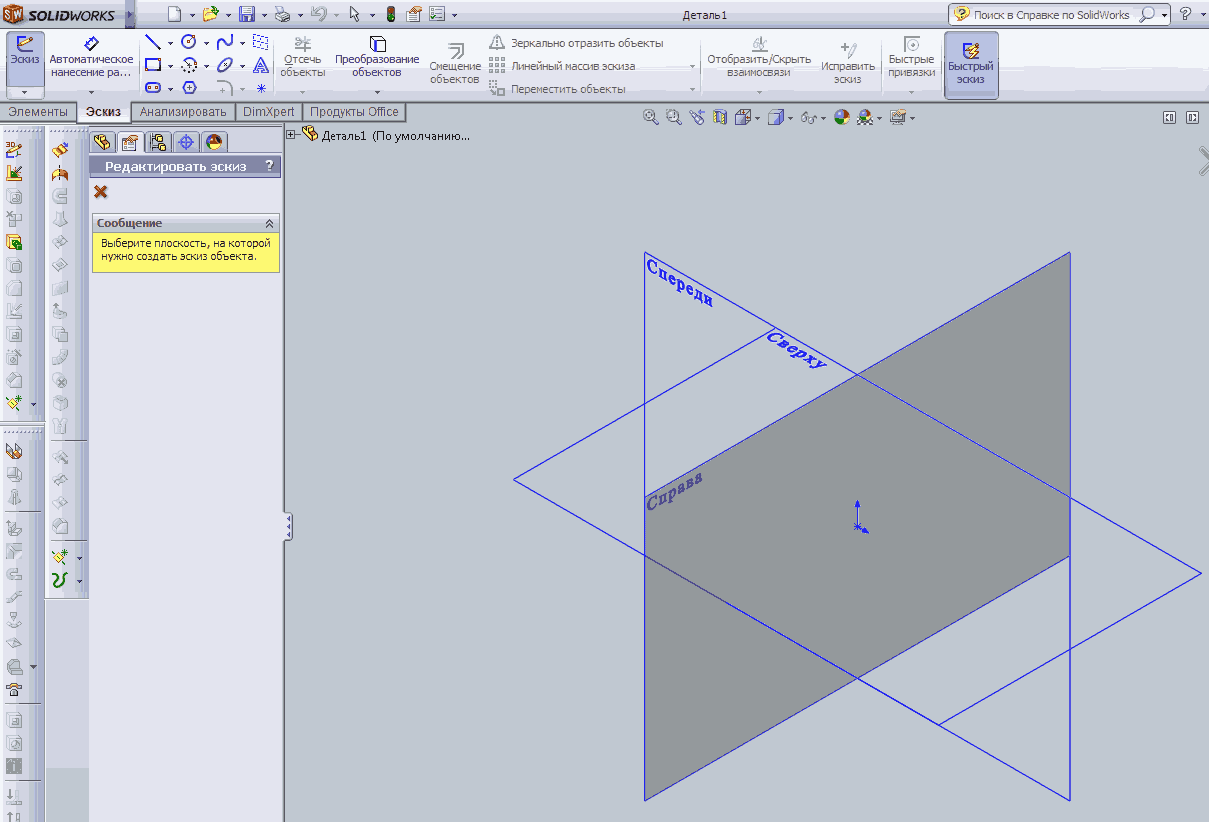Cancel sketch editing with red X
The height and width of the screenshot is (822, 1209).
tap(100, 191)
